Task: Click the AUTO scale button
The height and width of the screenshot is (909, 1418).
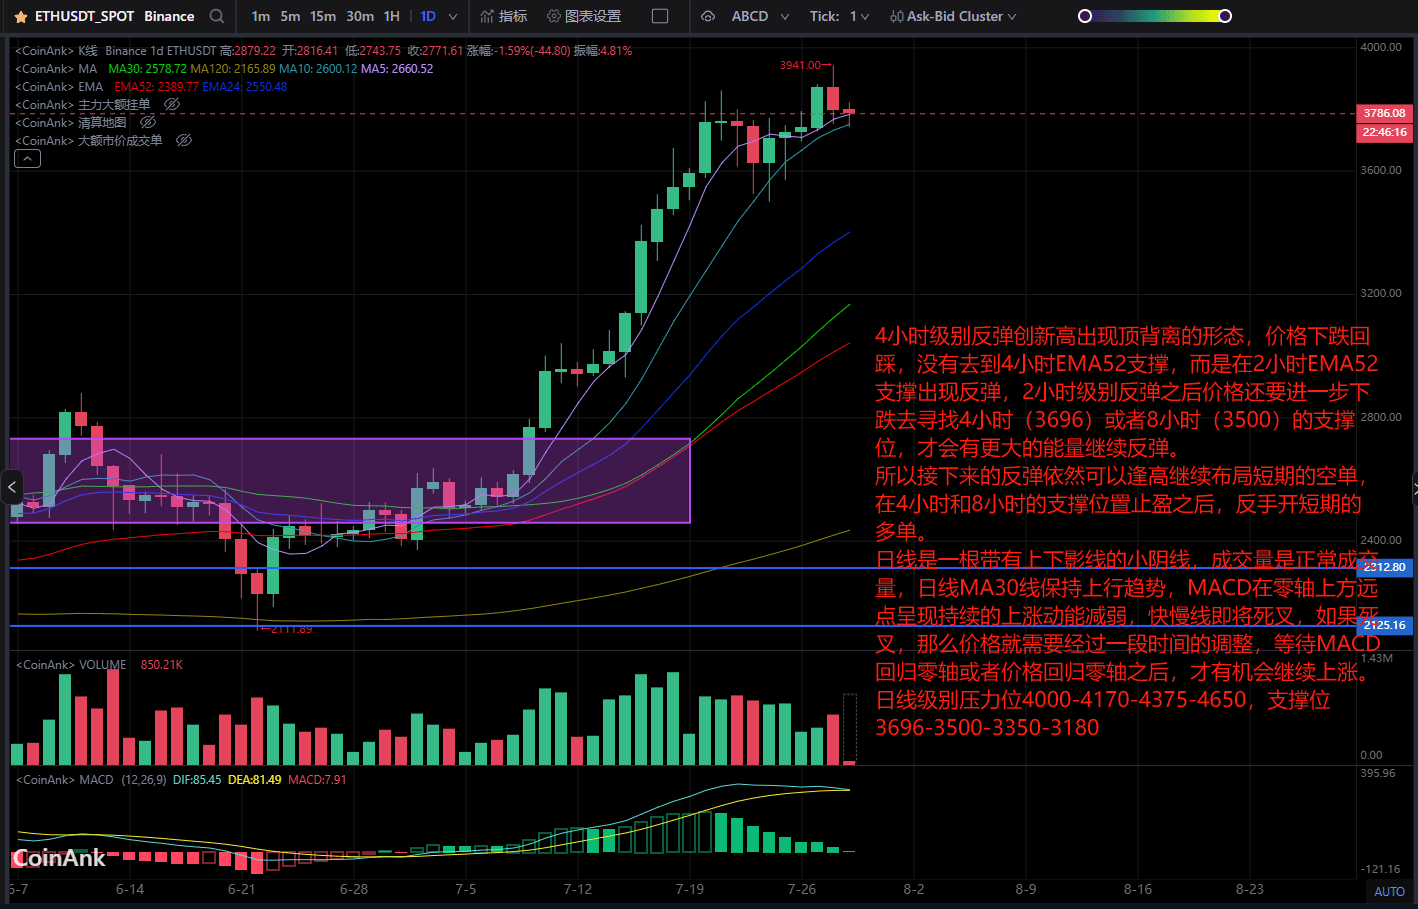Action: click(x=1389, y=892)
